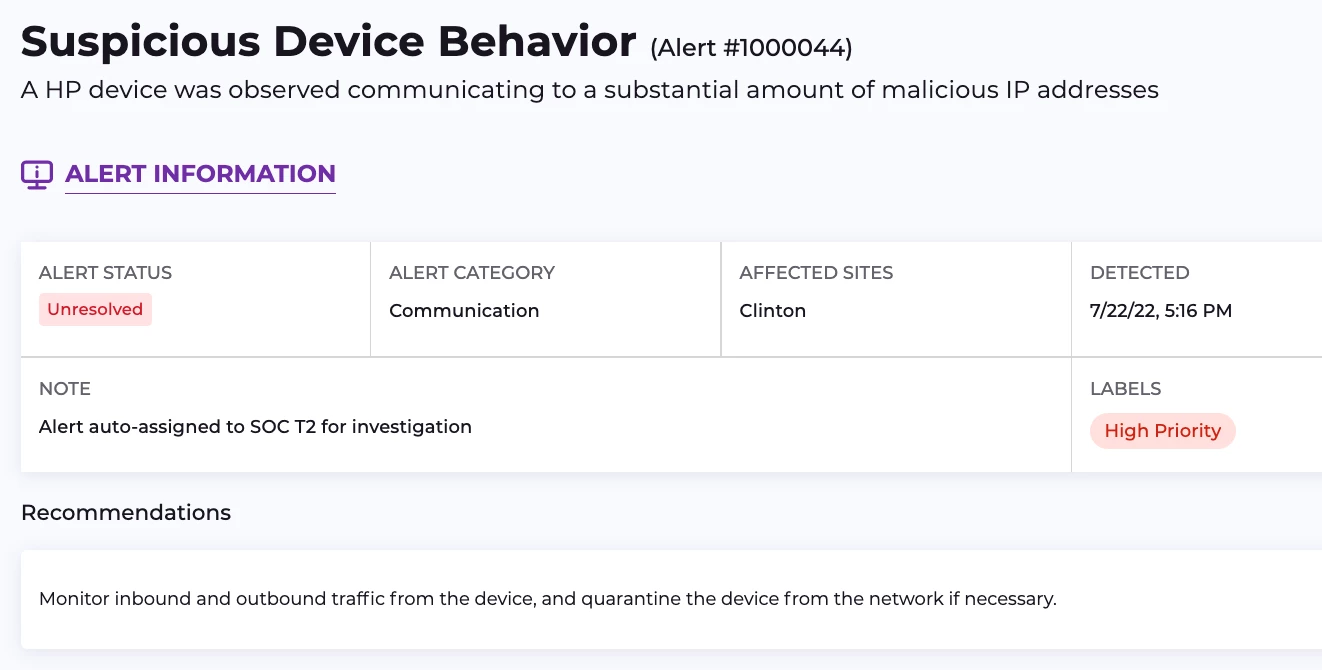Click the ALERT CATEGORY field label

(x=471, y=273)
